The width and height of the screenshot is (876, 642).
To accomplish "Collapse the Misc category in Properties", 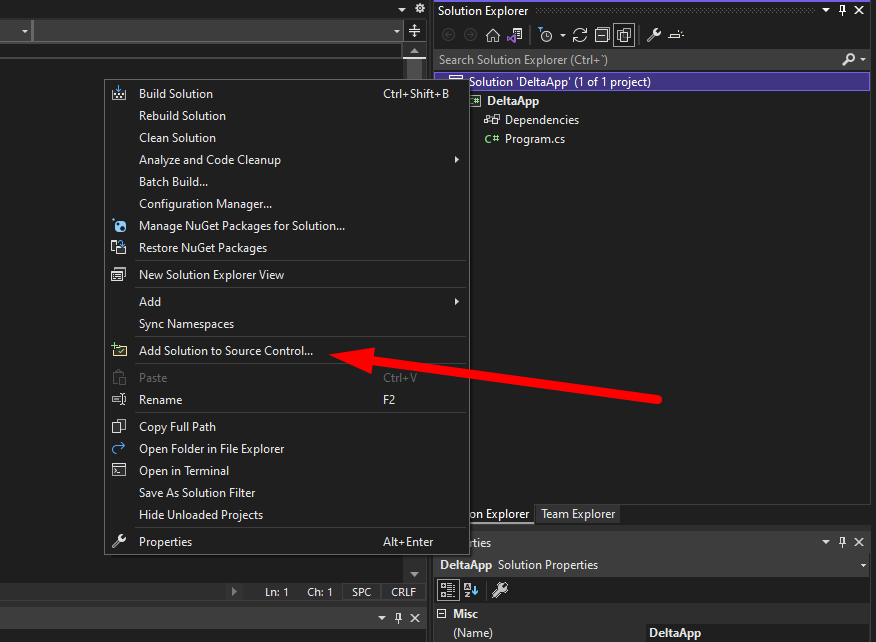I will 443,614.
